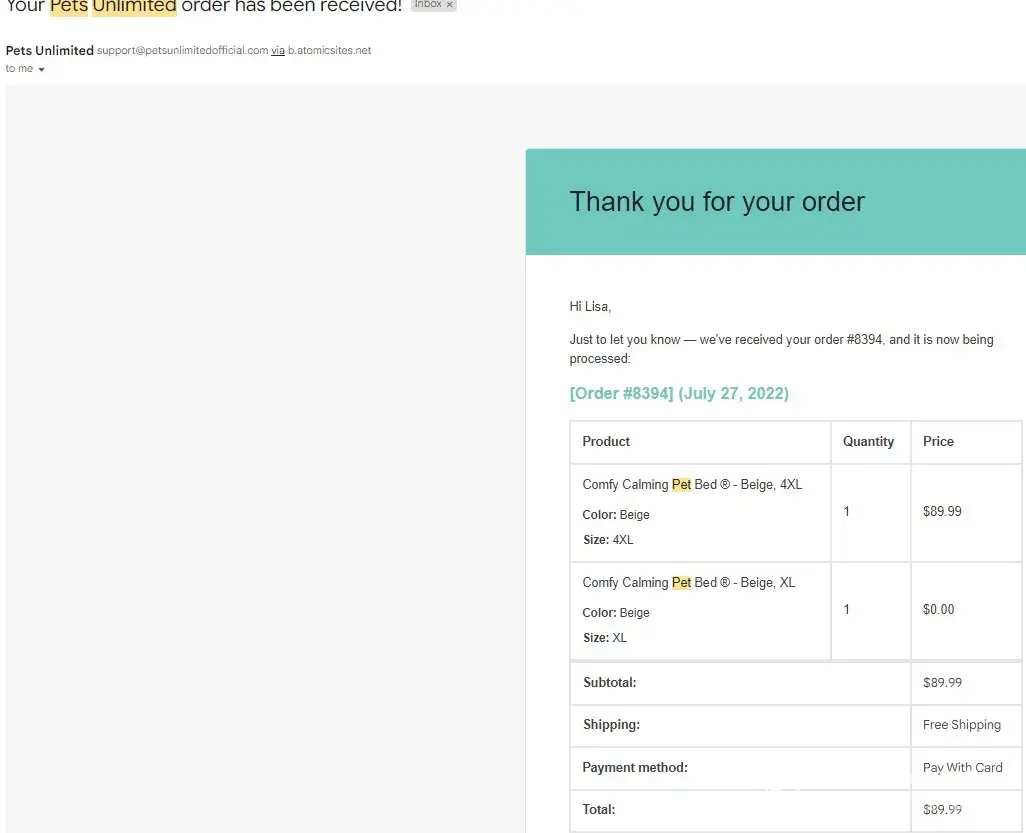Expand the 'to me' recipient details arrow
Viewport: 1026px width, 833px height.
[41, 69]
